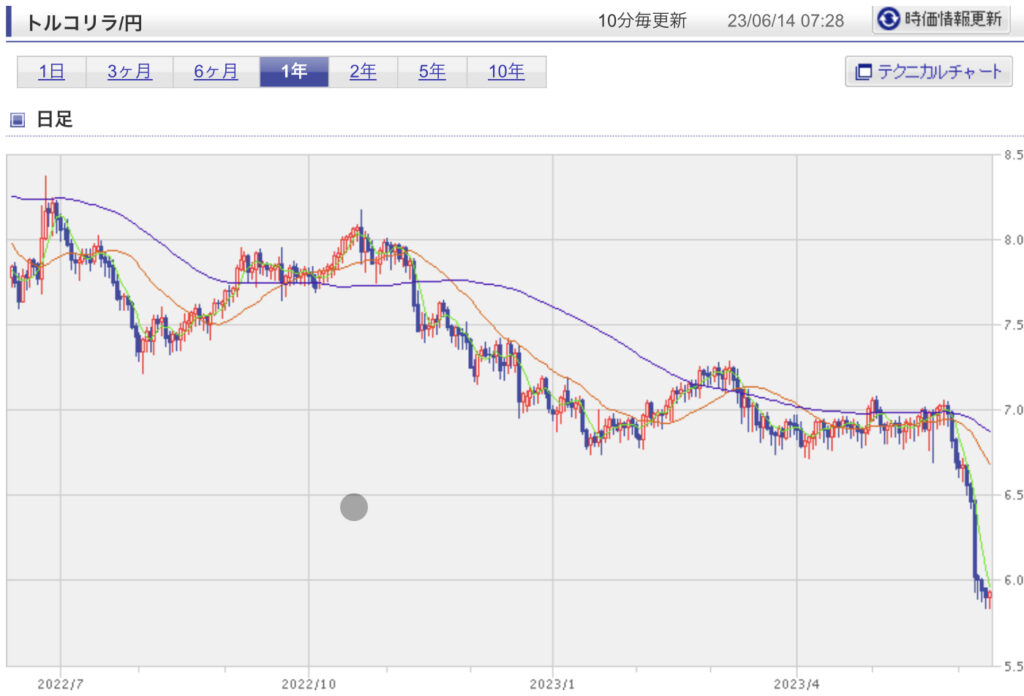This screenshot has width=1024, height=696.
Task: Select the active 1年 tab
Action: pyautogui.click(x=294, y=72)
